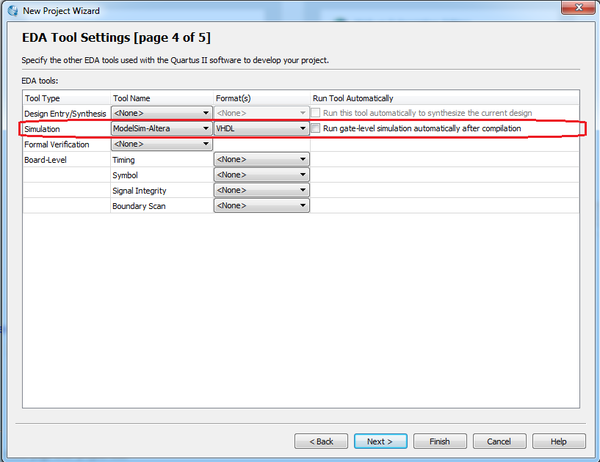
Task: Cancel the New Project Wizard
Action: click(499, 441)
